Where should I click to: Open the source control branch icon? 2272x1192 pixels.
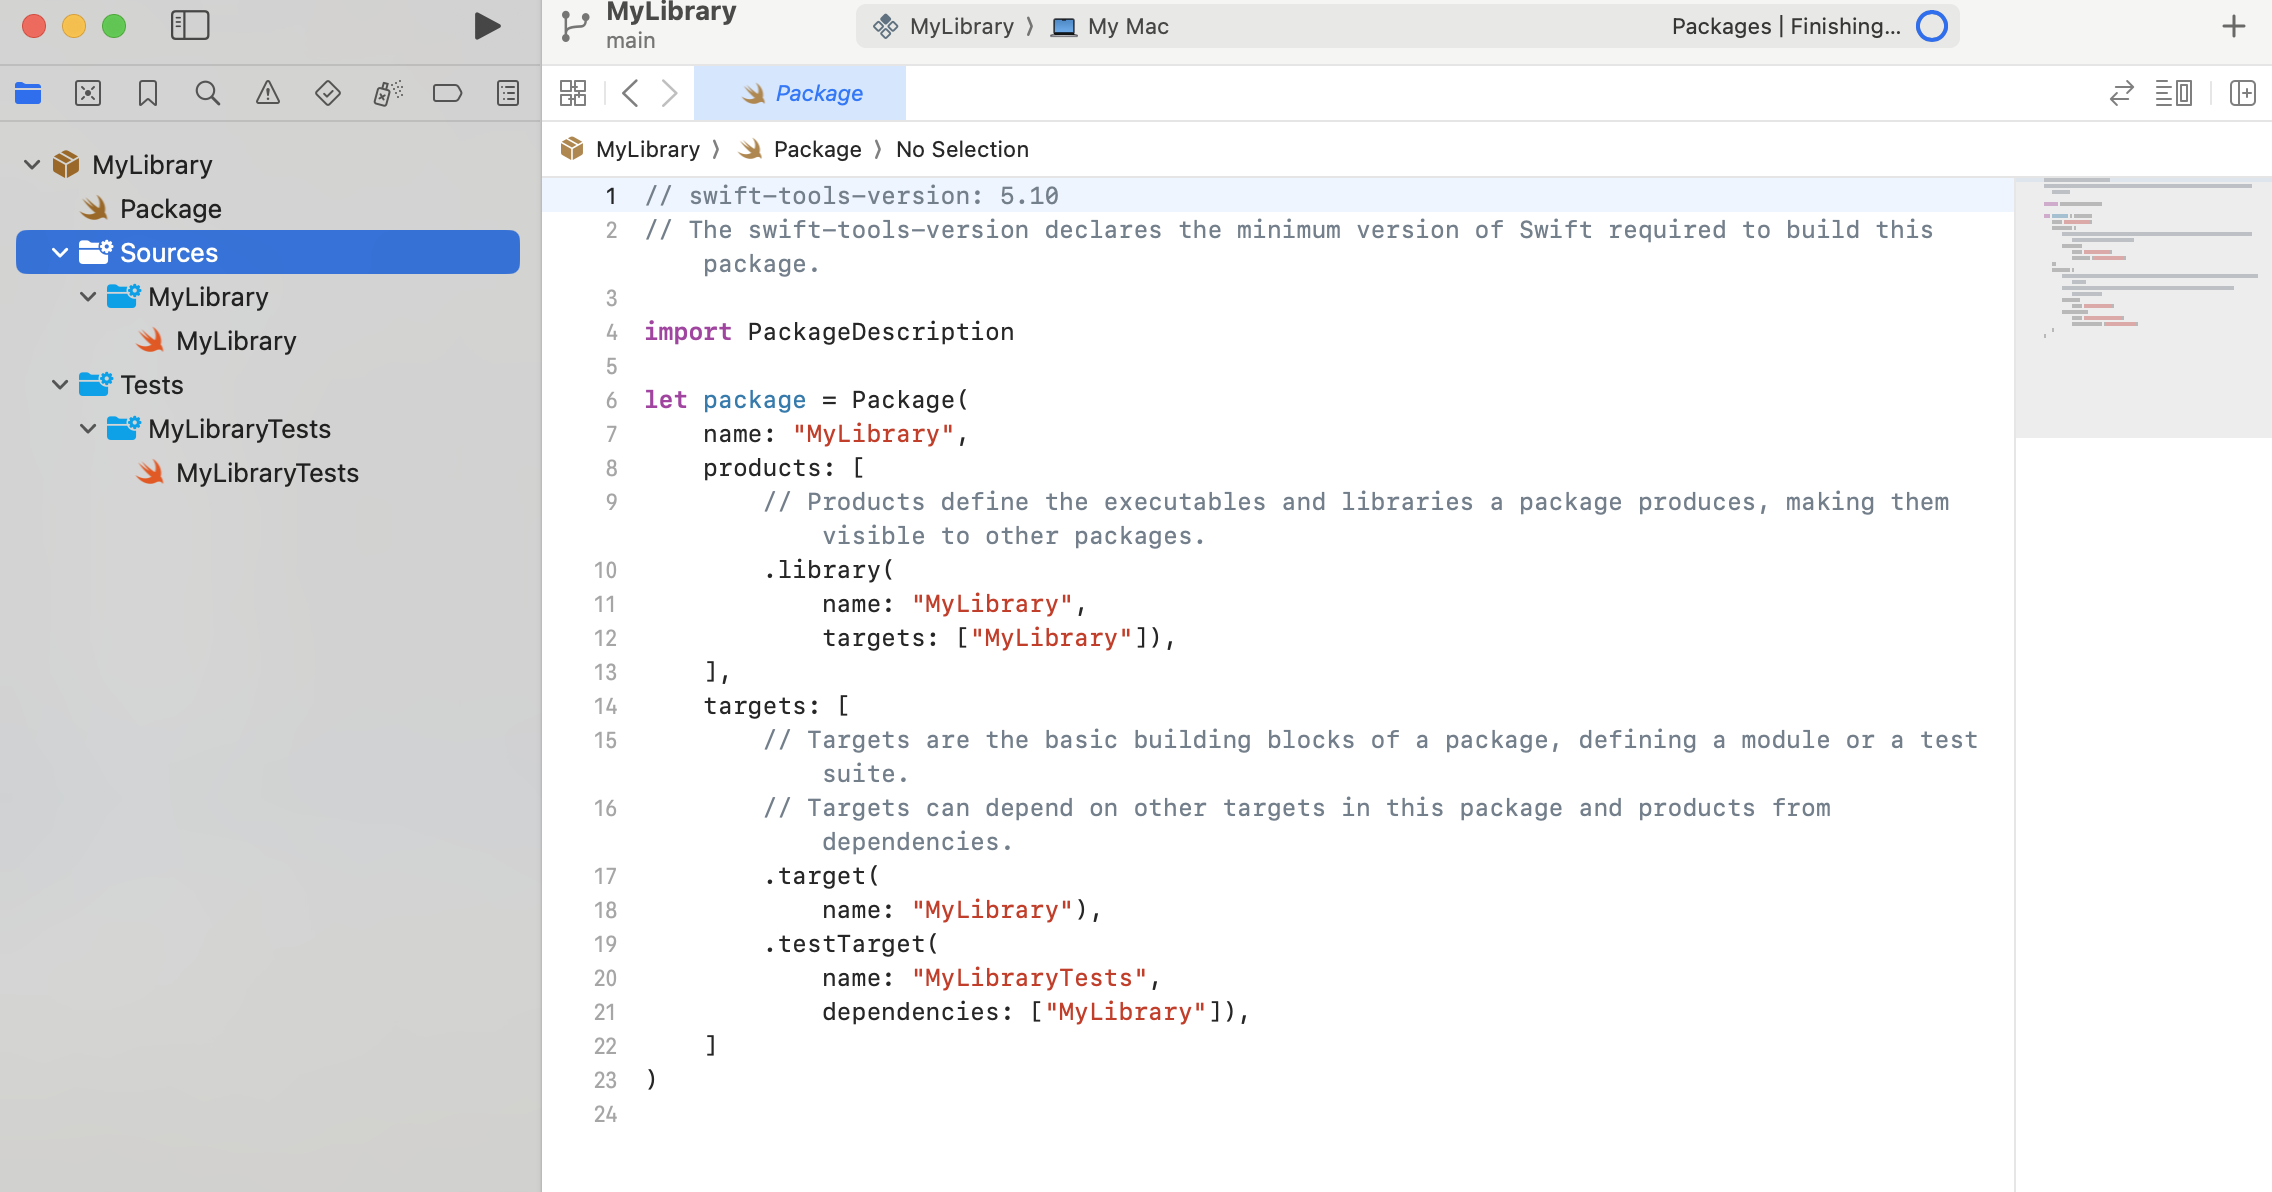coord(575,26)
